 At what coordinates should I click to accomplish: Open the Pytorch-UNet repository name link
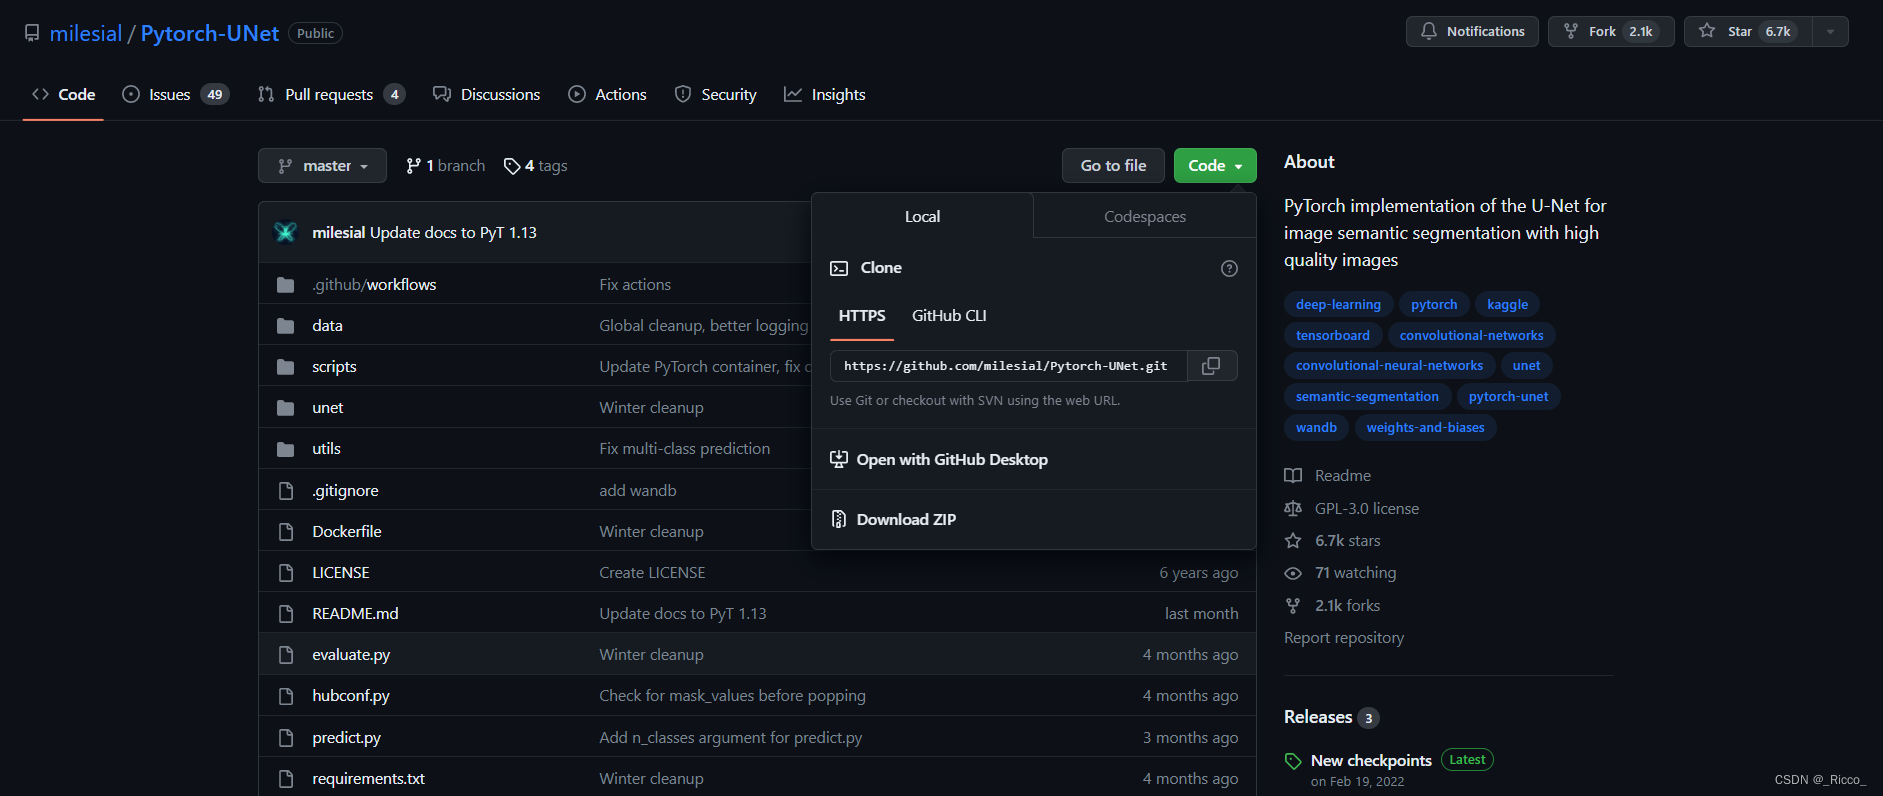point(210,34)
